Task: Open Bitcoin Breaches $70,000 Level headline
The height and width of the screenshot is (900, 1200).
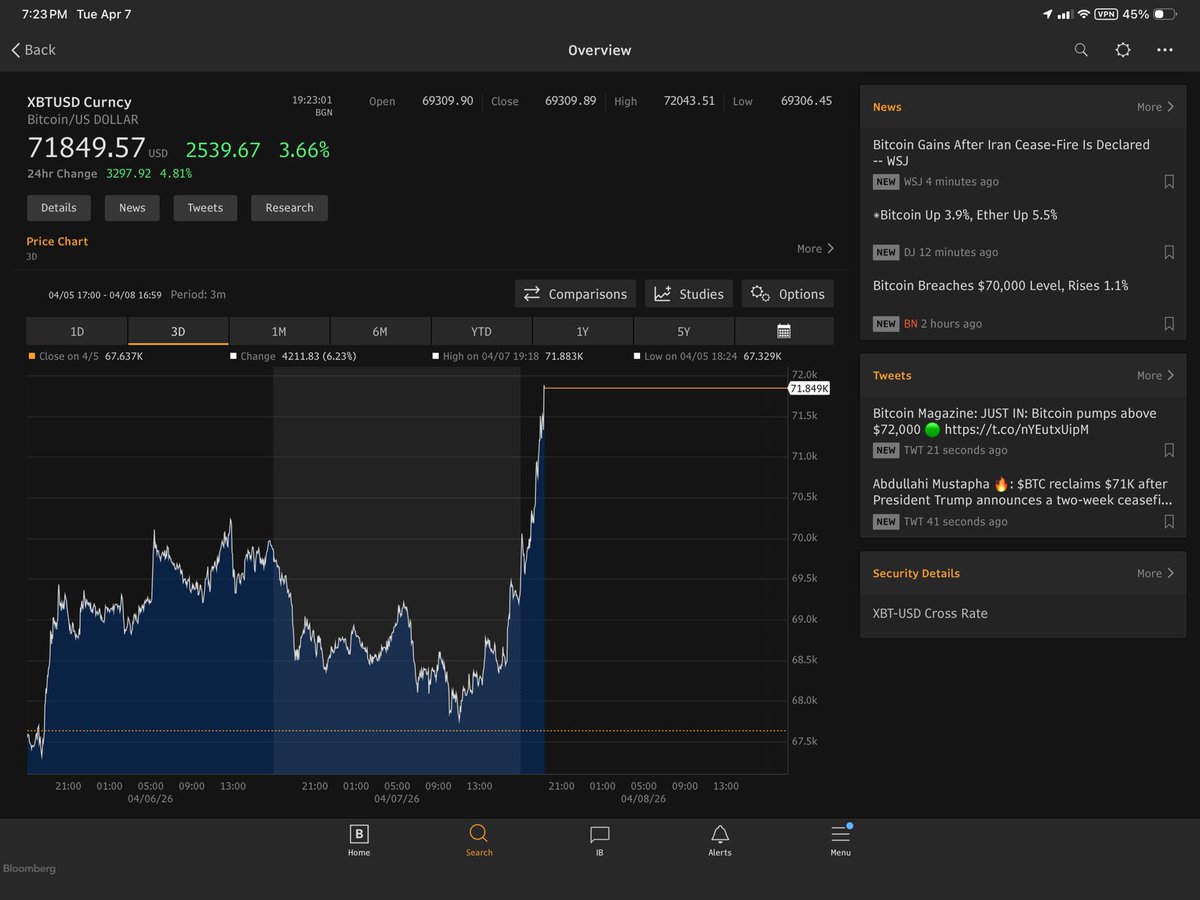Action: (1000, 286)
